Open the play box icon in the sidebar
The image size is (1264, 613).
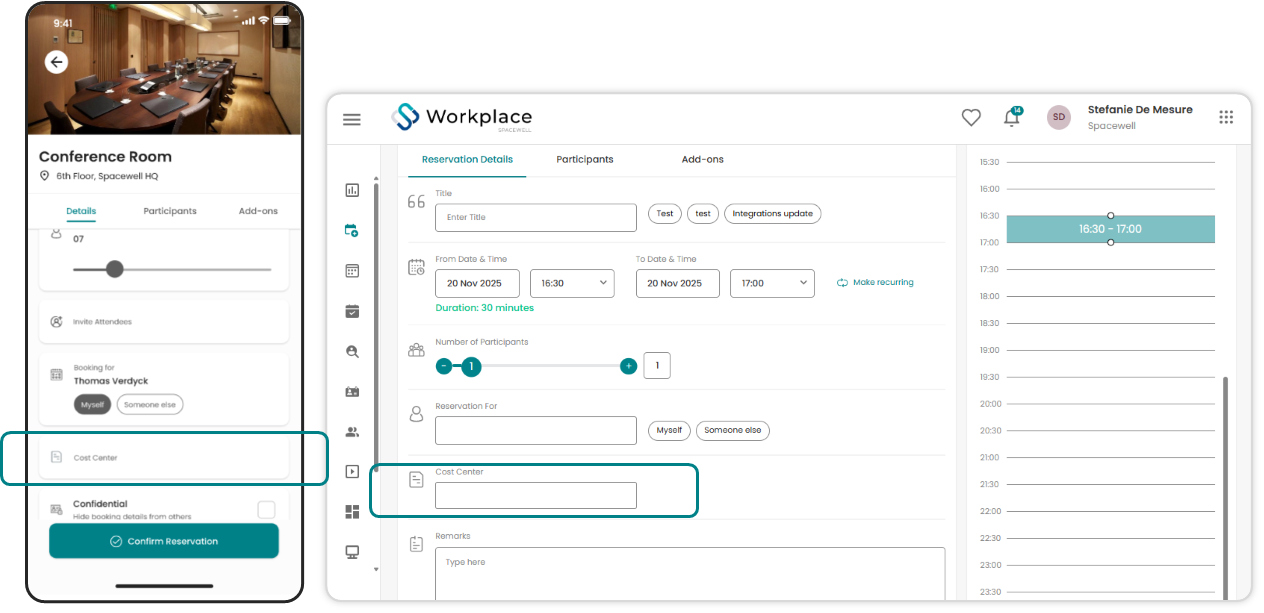[352, 471]
